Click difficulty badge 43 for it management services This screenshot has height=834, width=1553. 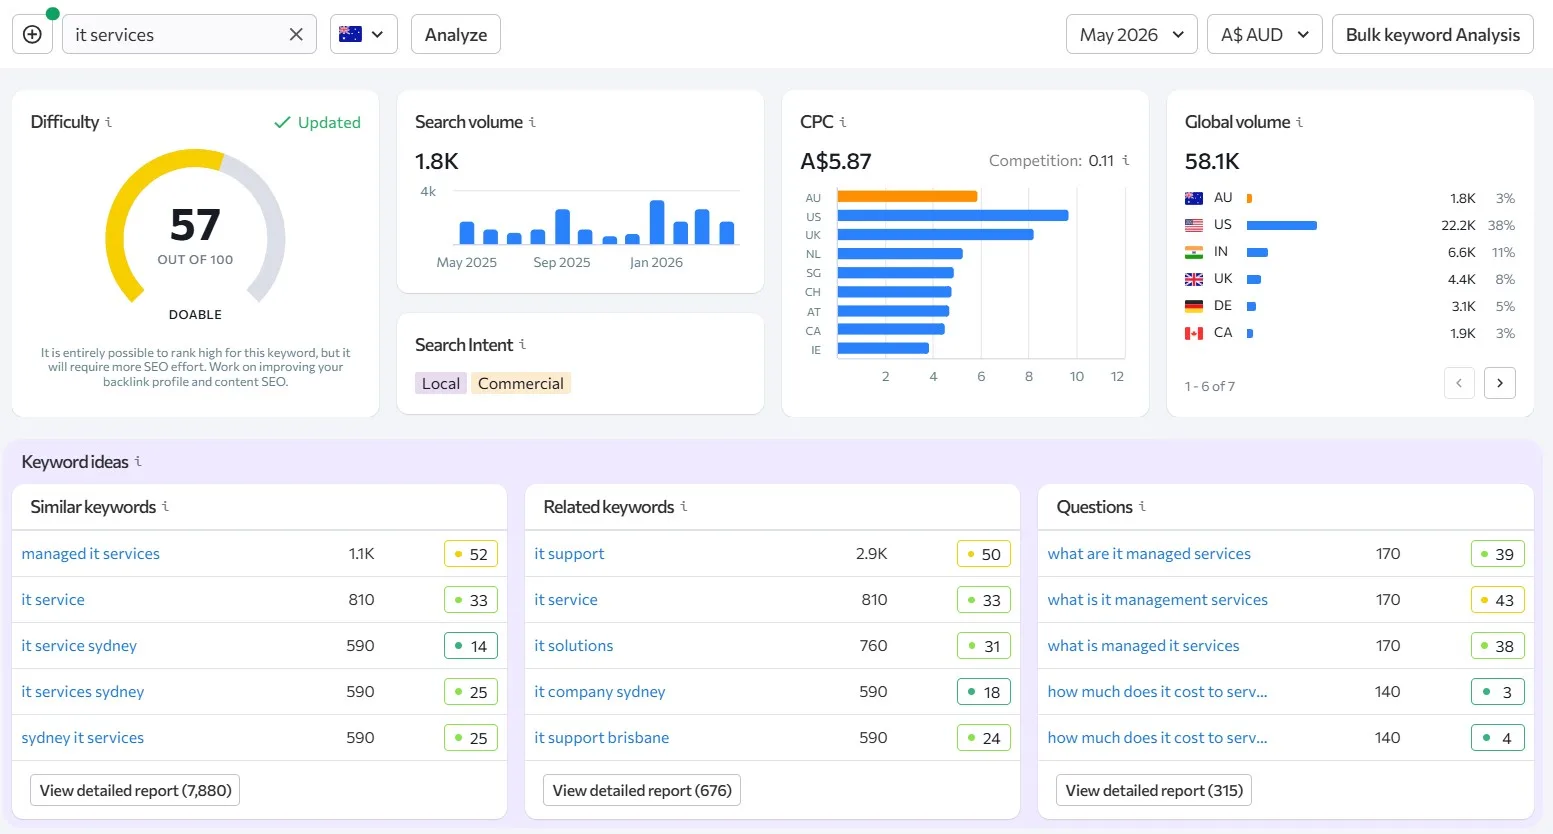1498,600
